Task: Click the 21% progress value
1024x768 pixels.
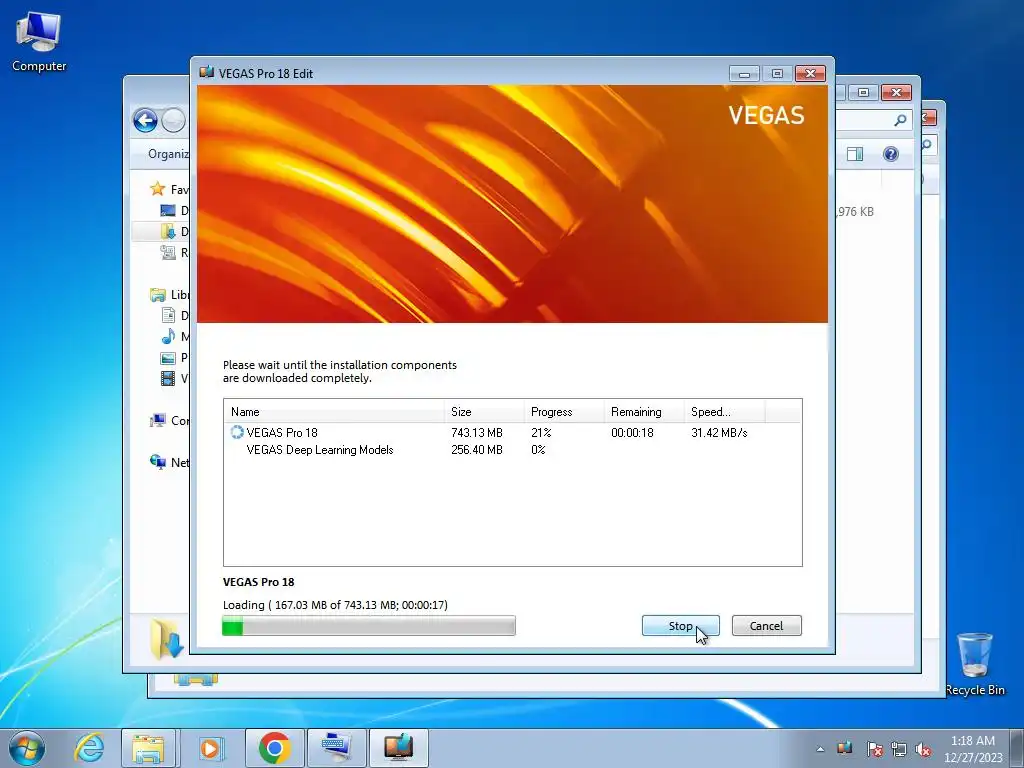Action: click(541, 432)
